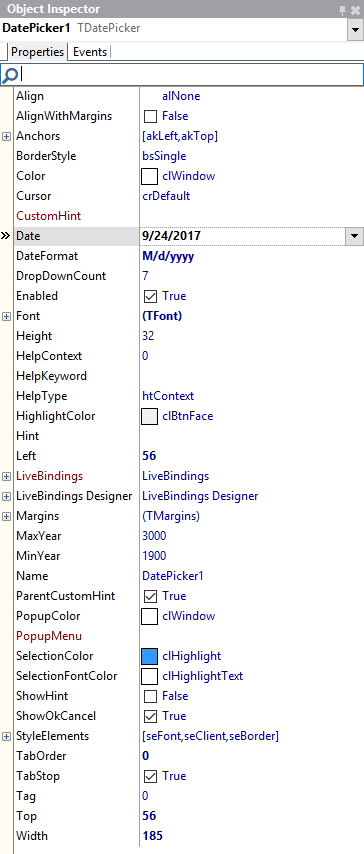364x854 pixels.
Task: Expand the Margins property node
Action: click(x=7, y=516)
